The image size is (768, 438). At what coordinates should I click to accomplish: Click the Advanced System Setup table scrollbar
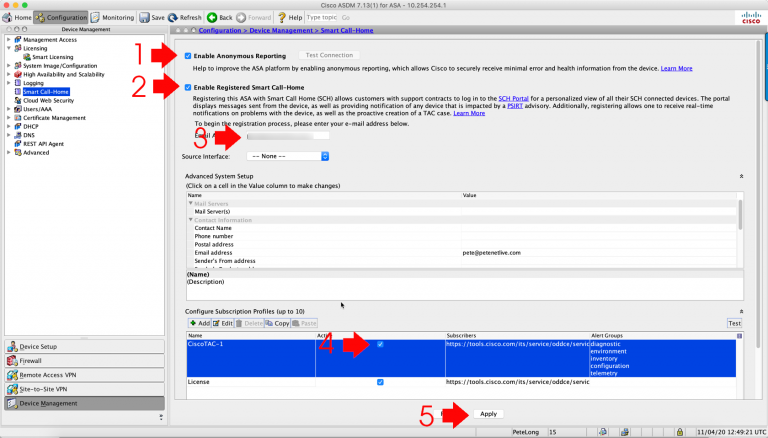click(740, 215)
